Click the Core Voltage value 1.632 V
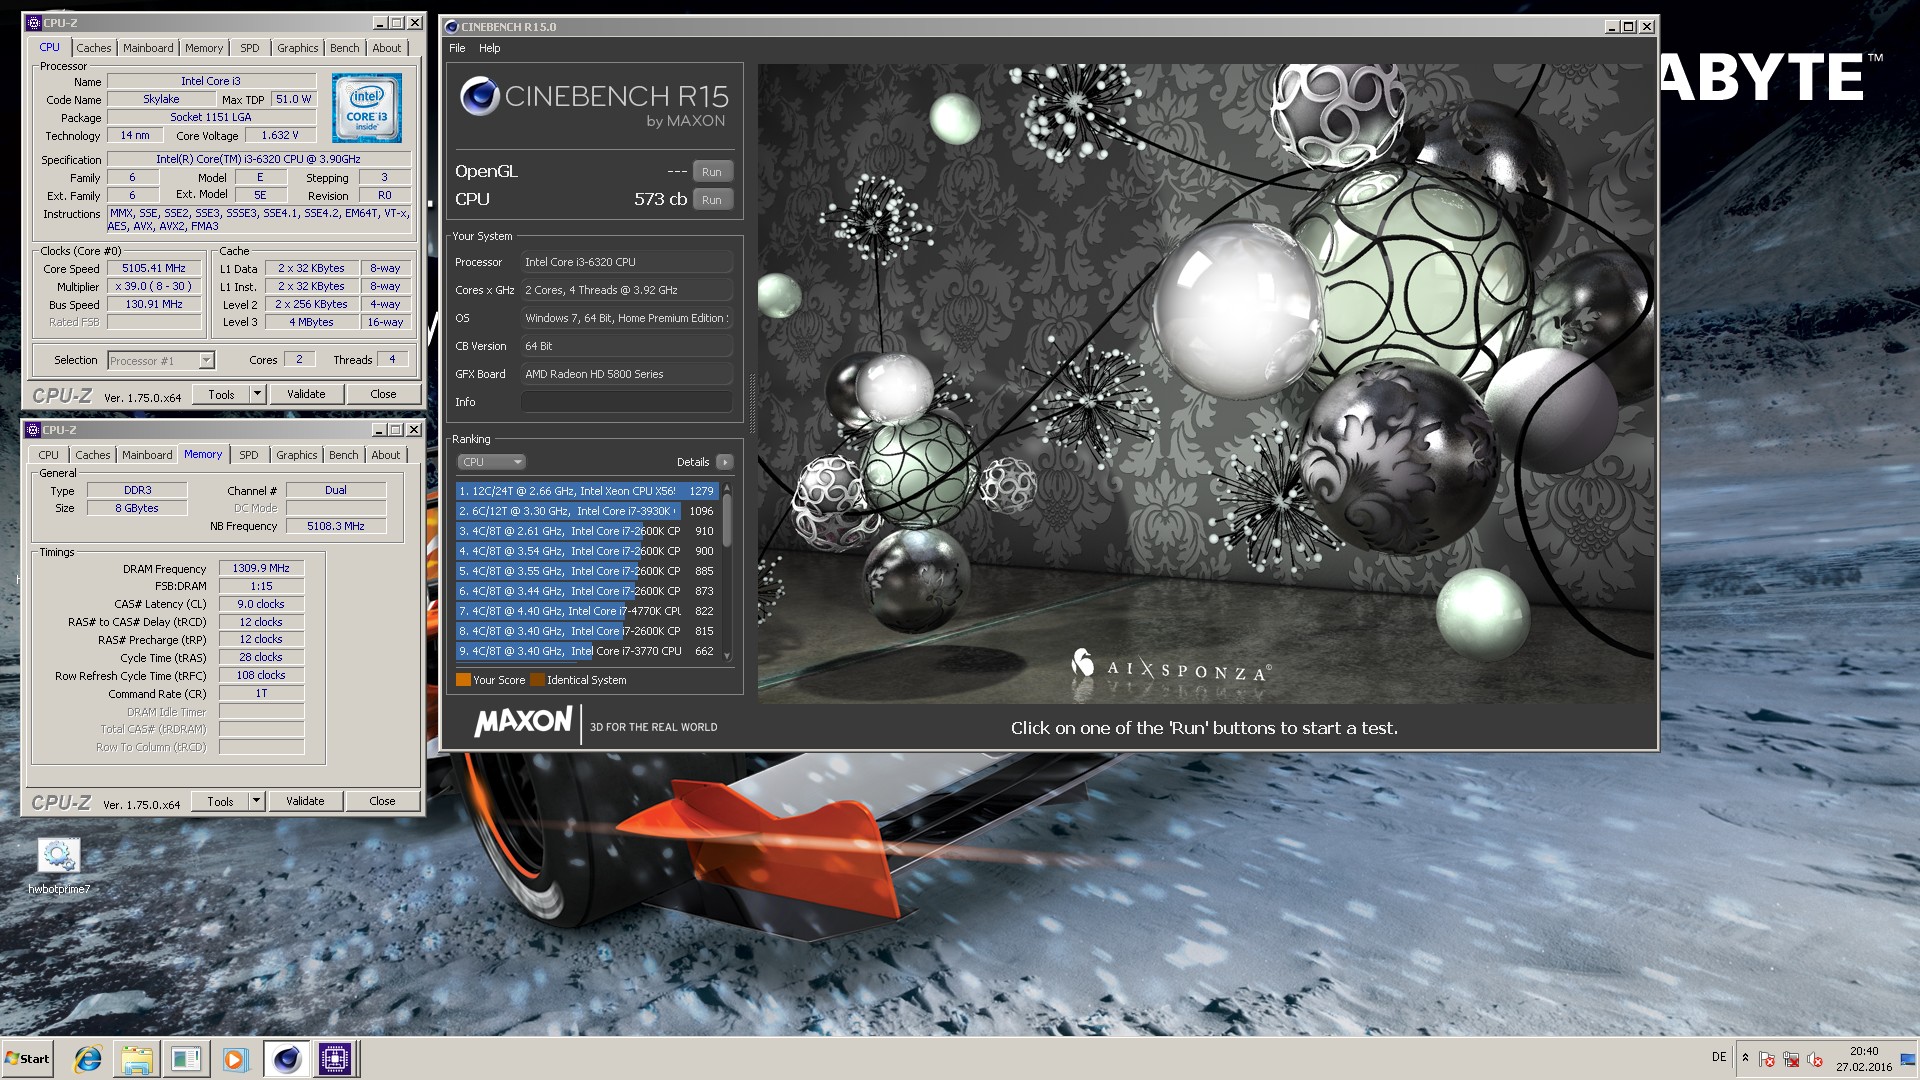The image size is (1920, 1080). coord(280,136)
